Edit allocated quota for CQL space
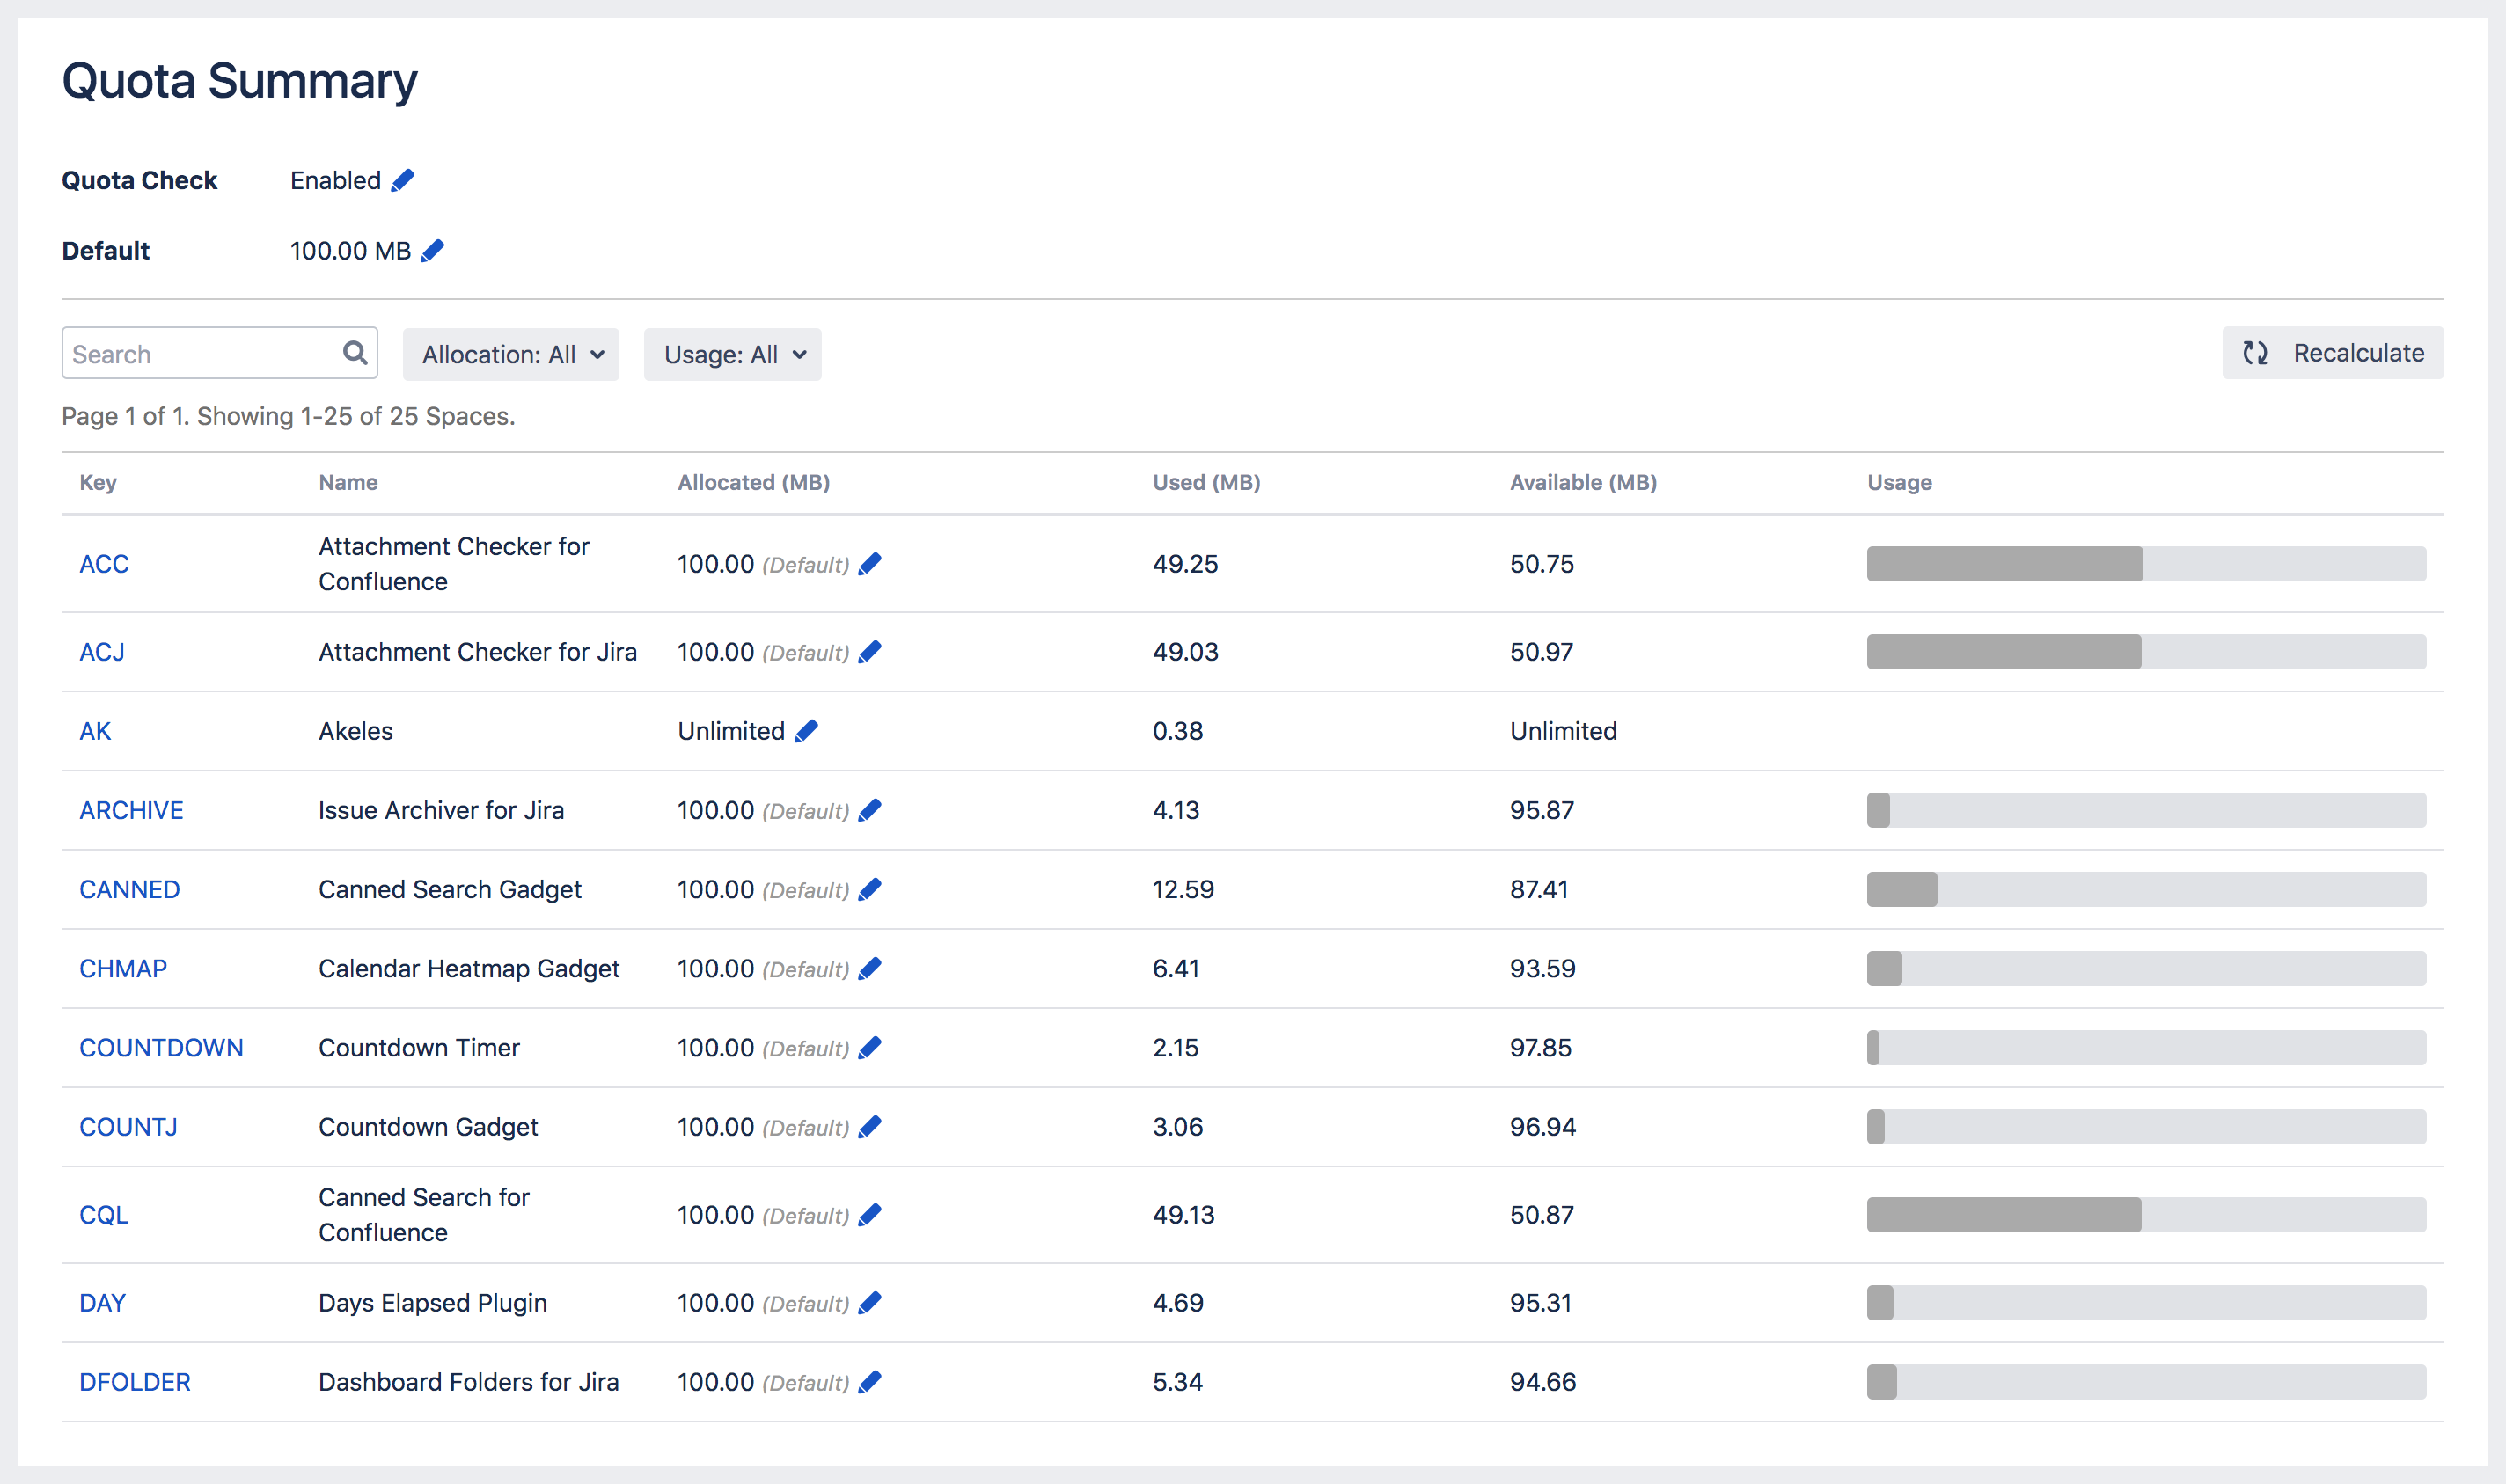2506x1484 pixels. (x=870, y=1215)
